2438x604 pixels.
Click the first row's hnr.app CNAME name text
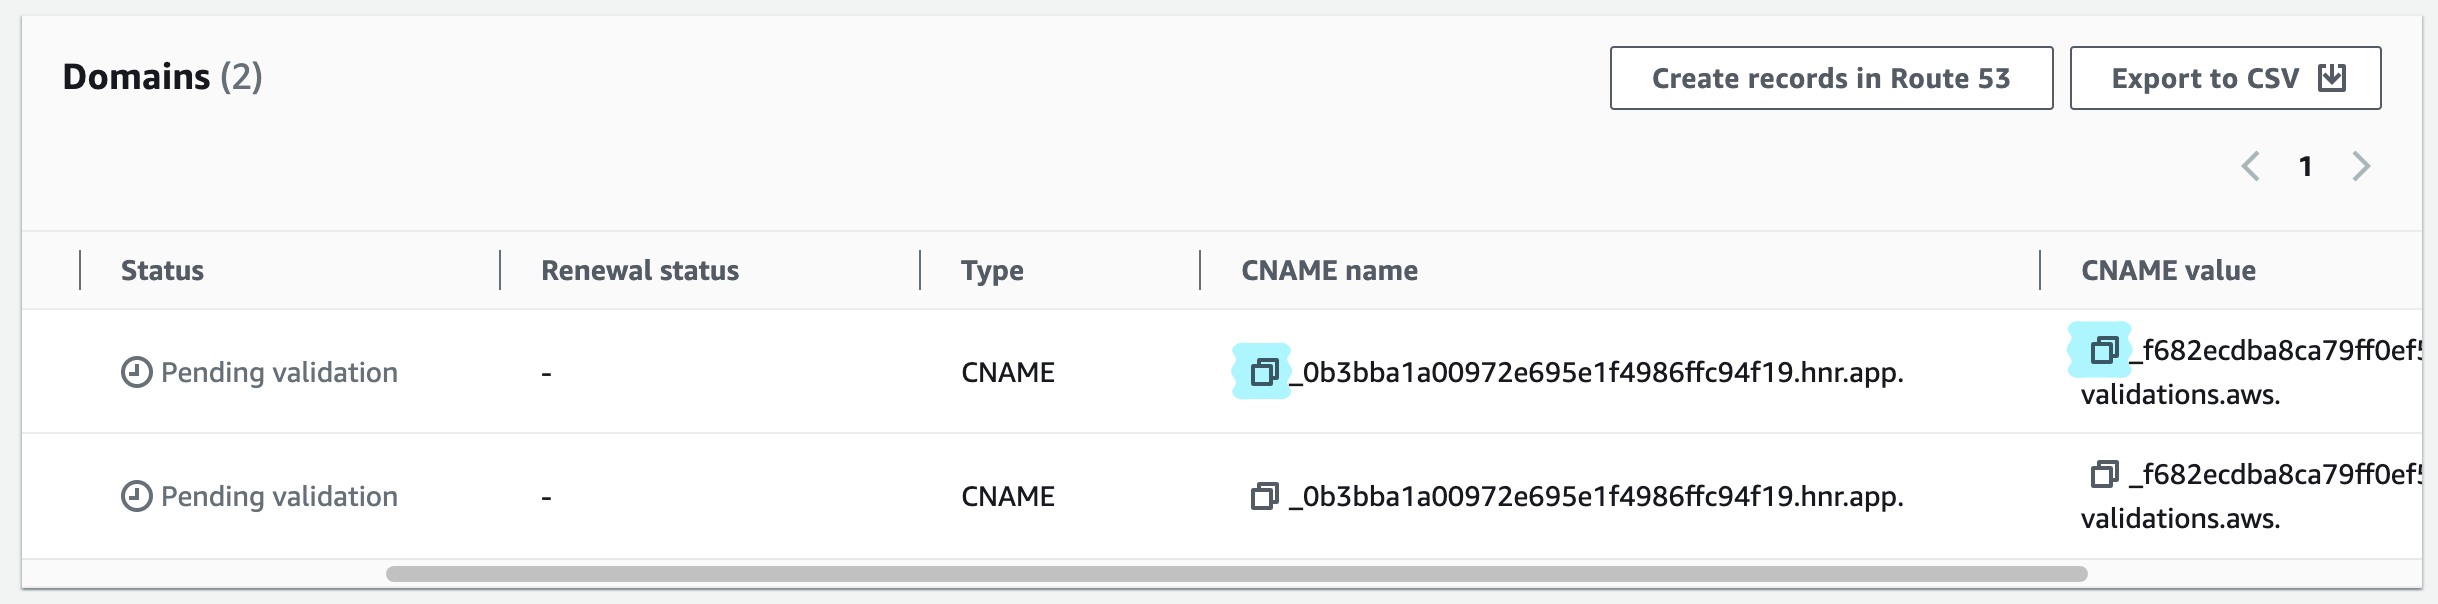(1596, 372)
